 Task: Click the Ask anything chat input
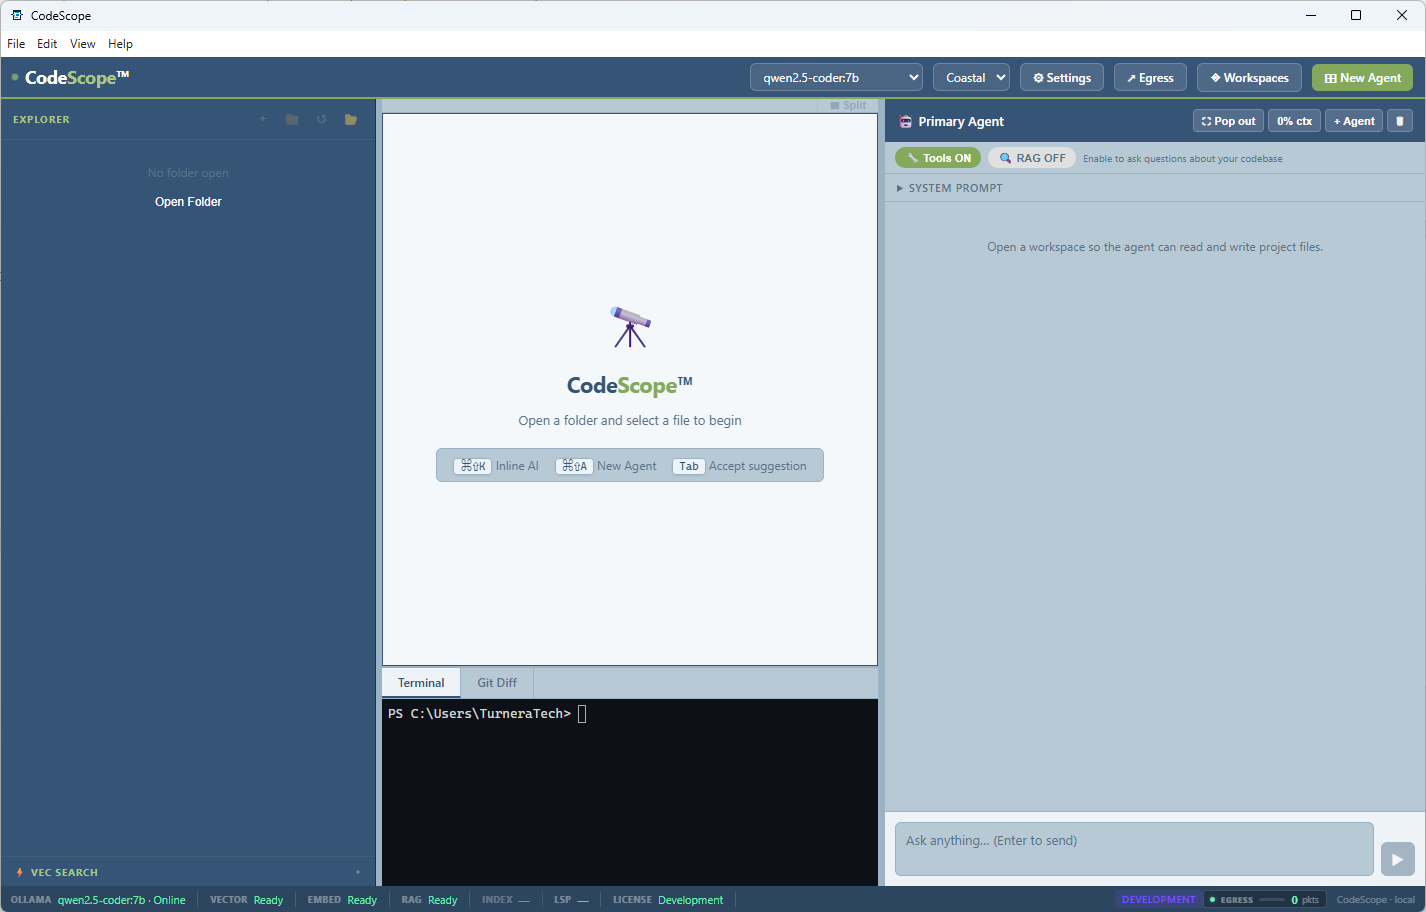[x=1134, y=849]
